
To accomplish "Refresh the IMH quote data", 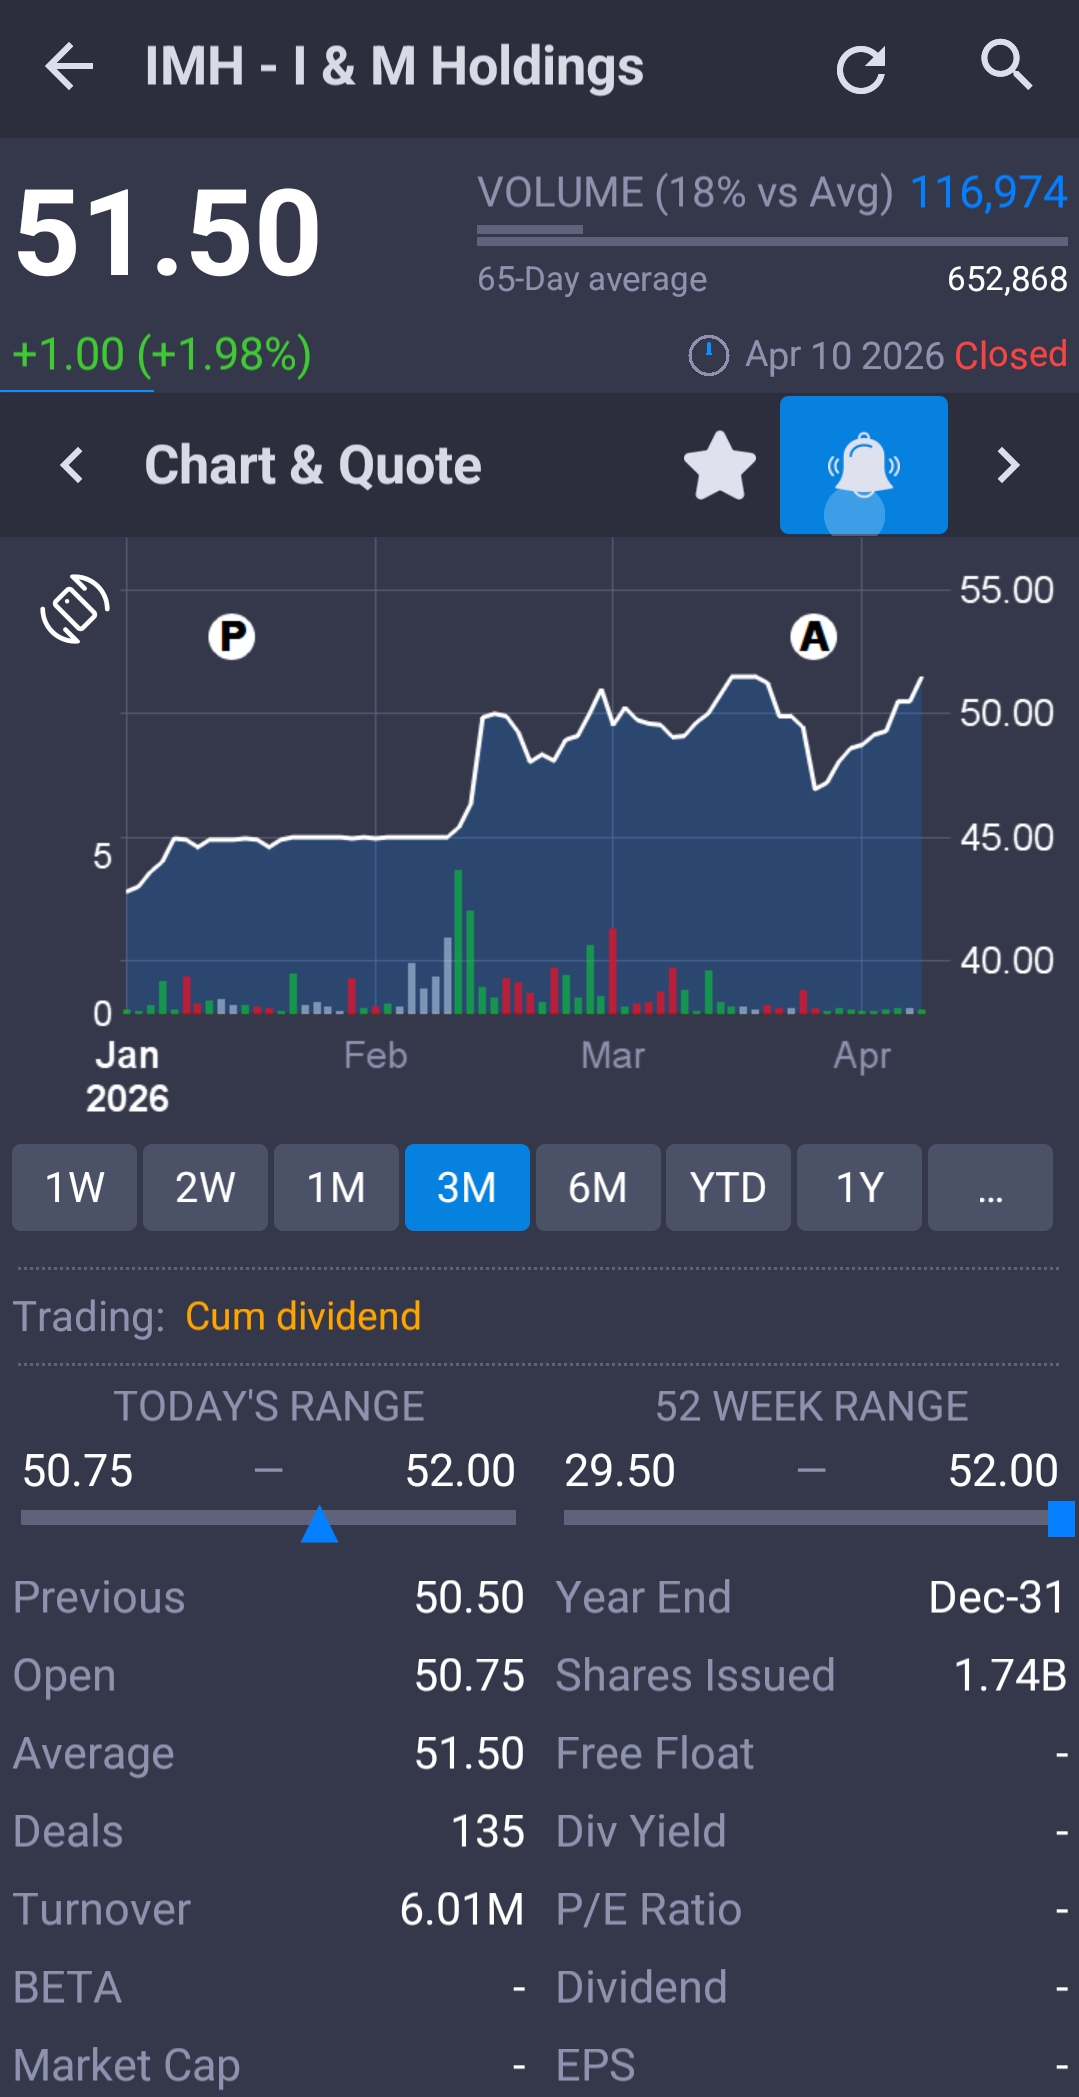I will click(861, 69).
